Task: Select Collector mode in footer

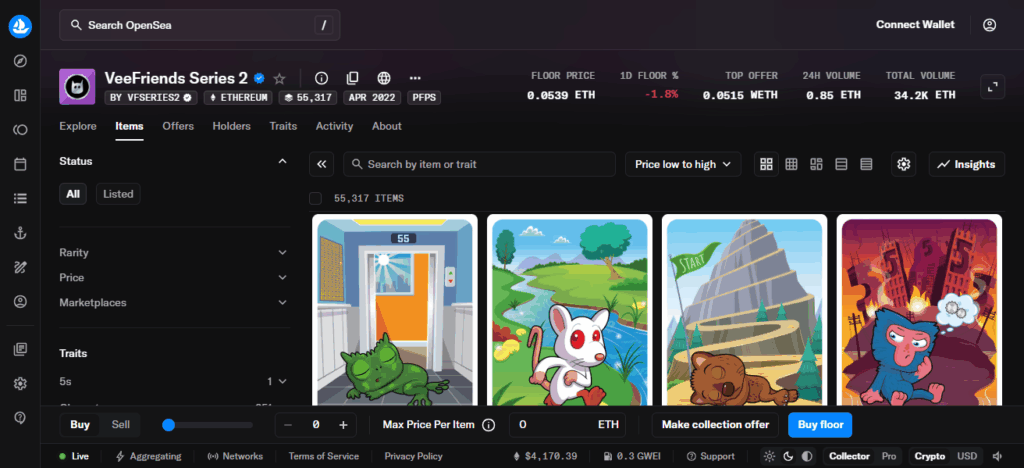Action: pyautogui.click(x=850, y=456)
